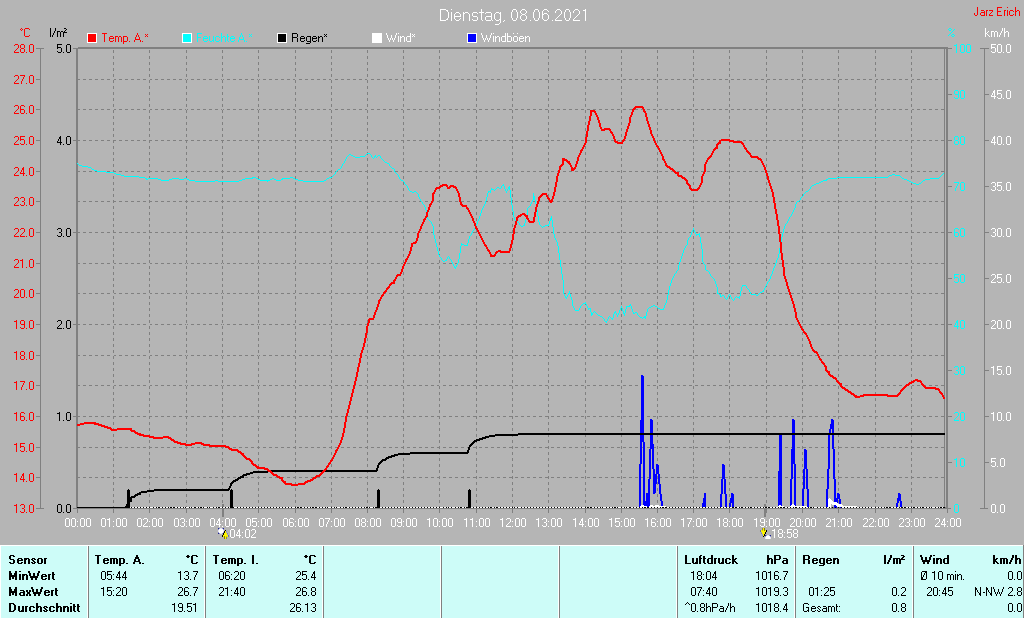Click the wind gust value 'N-NW 2.8'
Viewport: 1024px width, 618px height.
(998, 592)
